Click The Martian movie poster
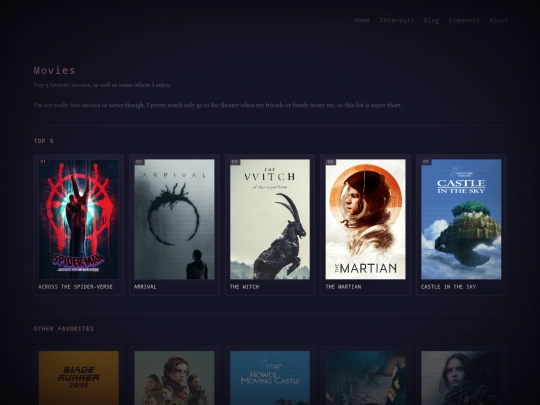This screenshot has width=540, height=405. [365, 219]
